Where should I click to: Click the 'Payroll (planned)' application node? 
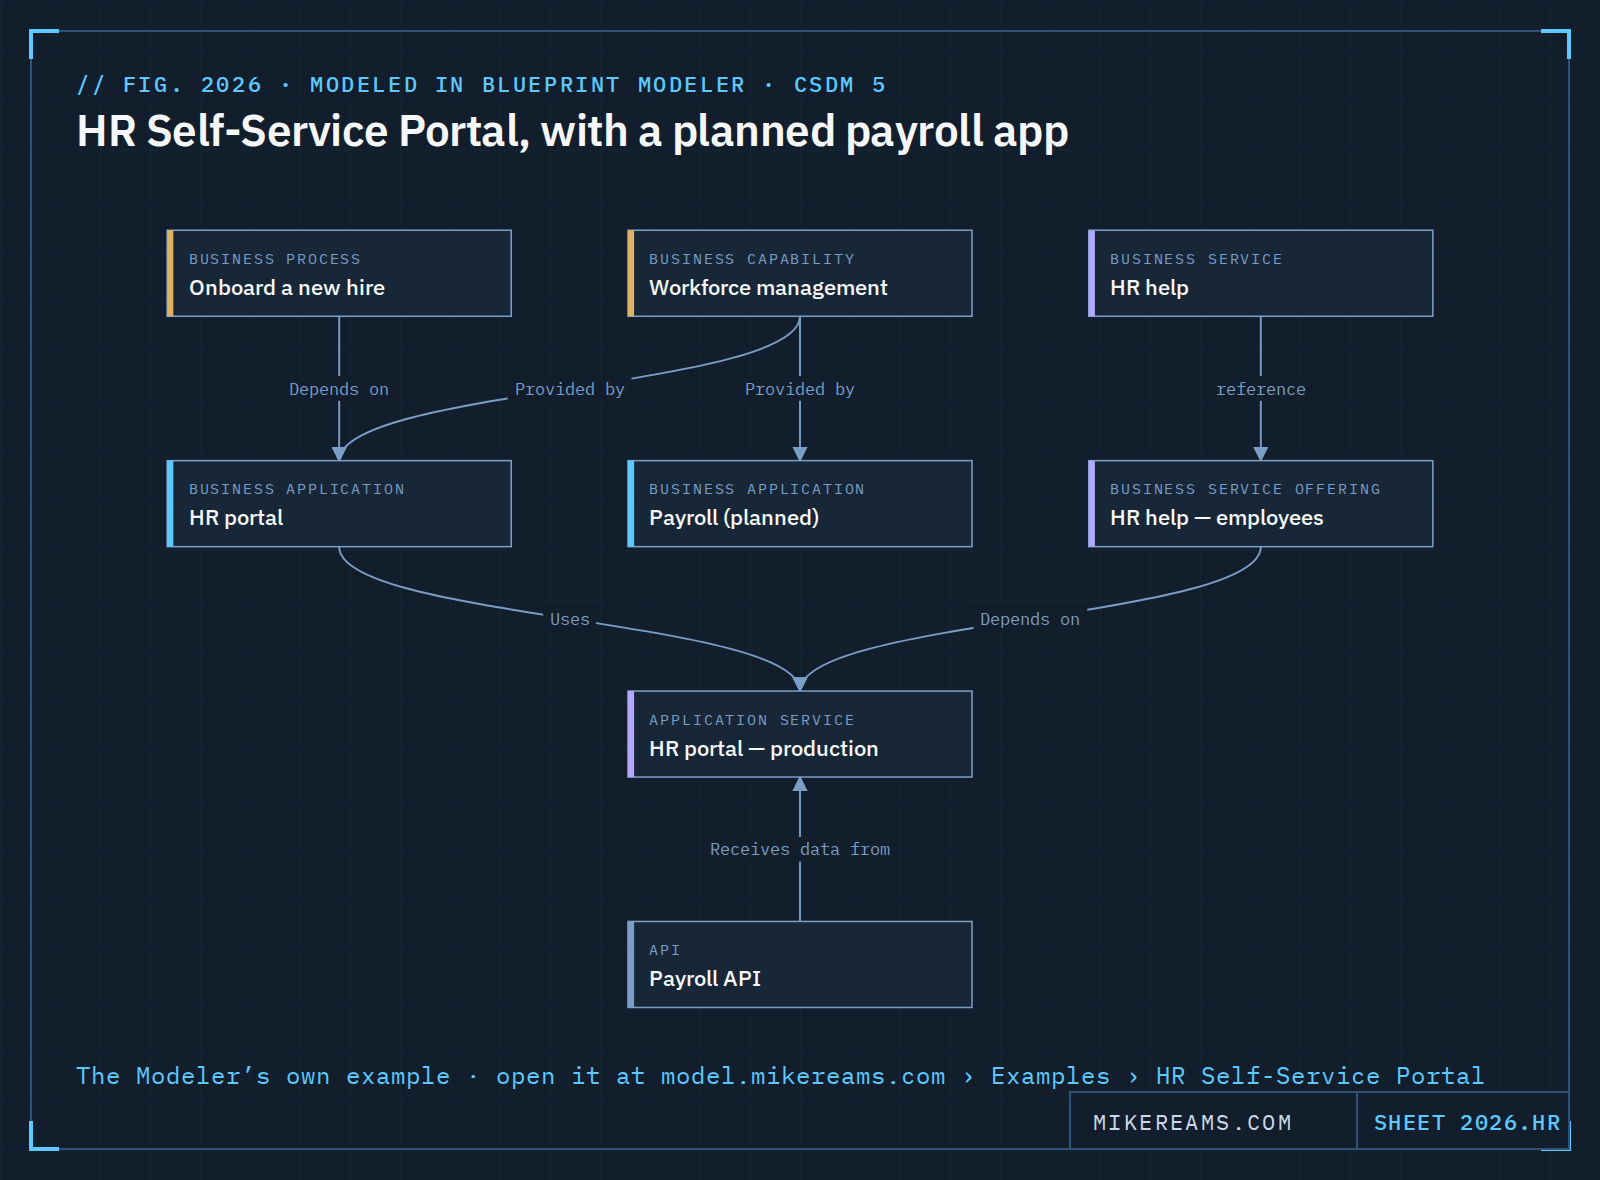click(x=800, y=504)
